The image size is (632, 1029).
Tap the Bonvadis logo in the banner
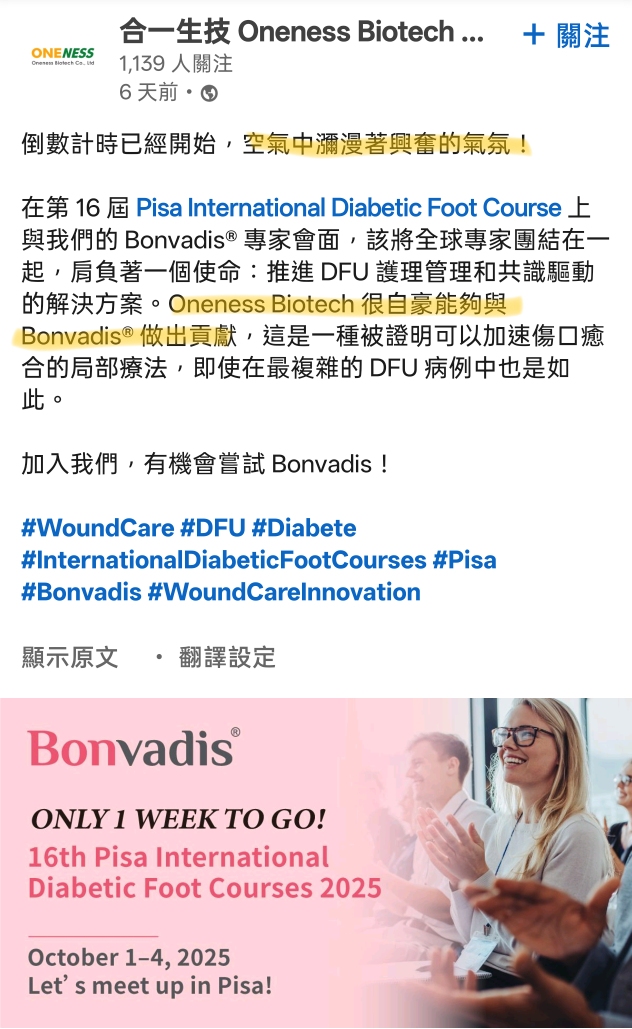(134, 747)
